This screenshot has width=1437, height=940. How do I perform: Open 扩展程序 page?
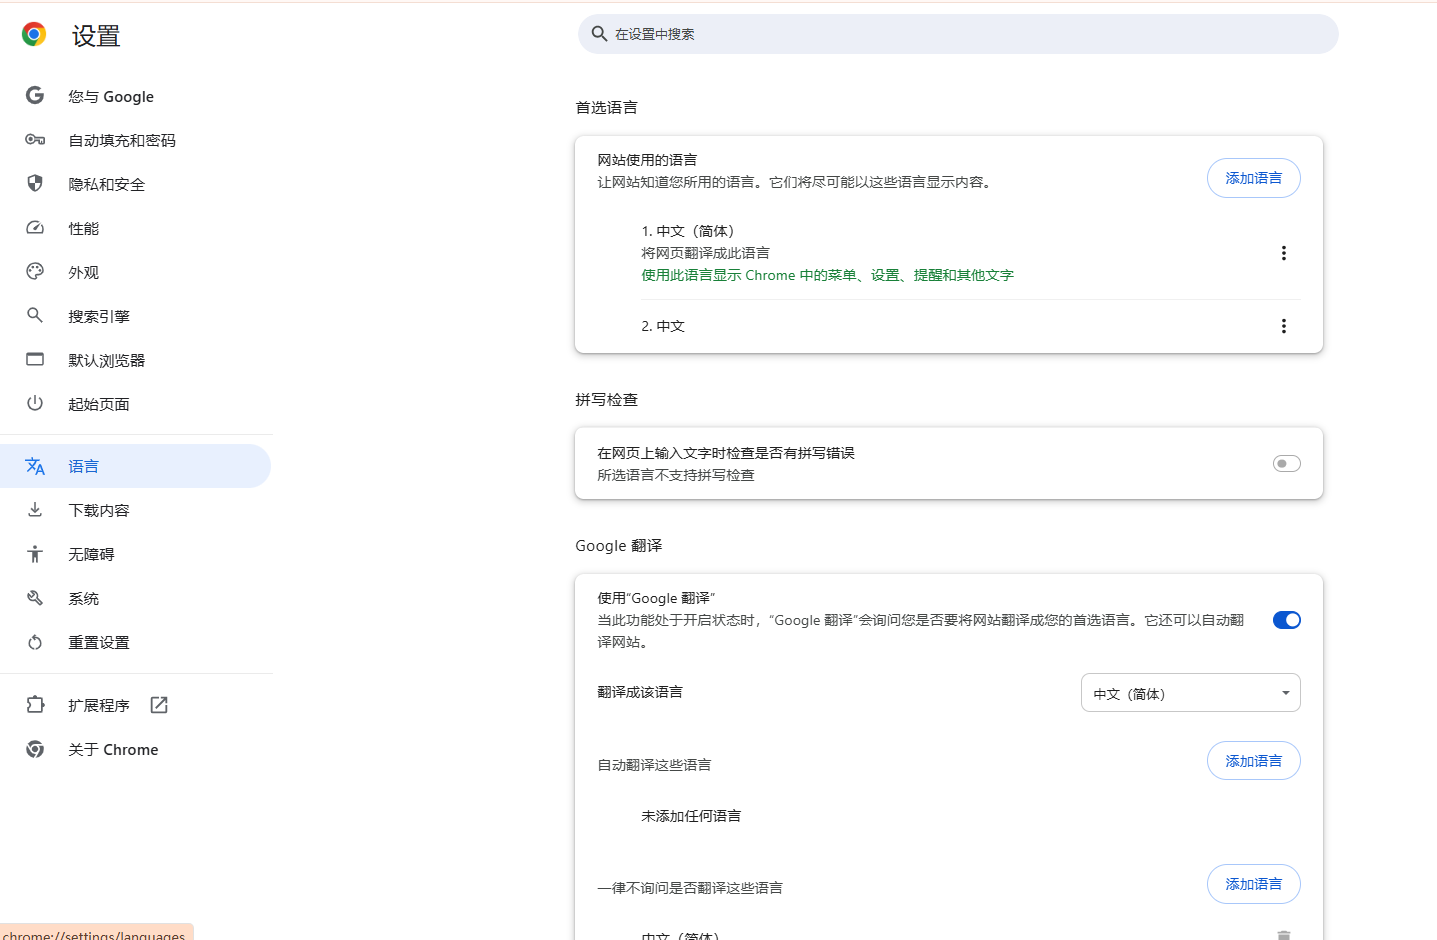click(135, 705)
